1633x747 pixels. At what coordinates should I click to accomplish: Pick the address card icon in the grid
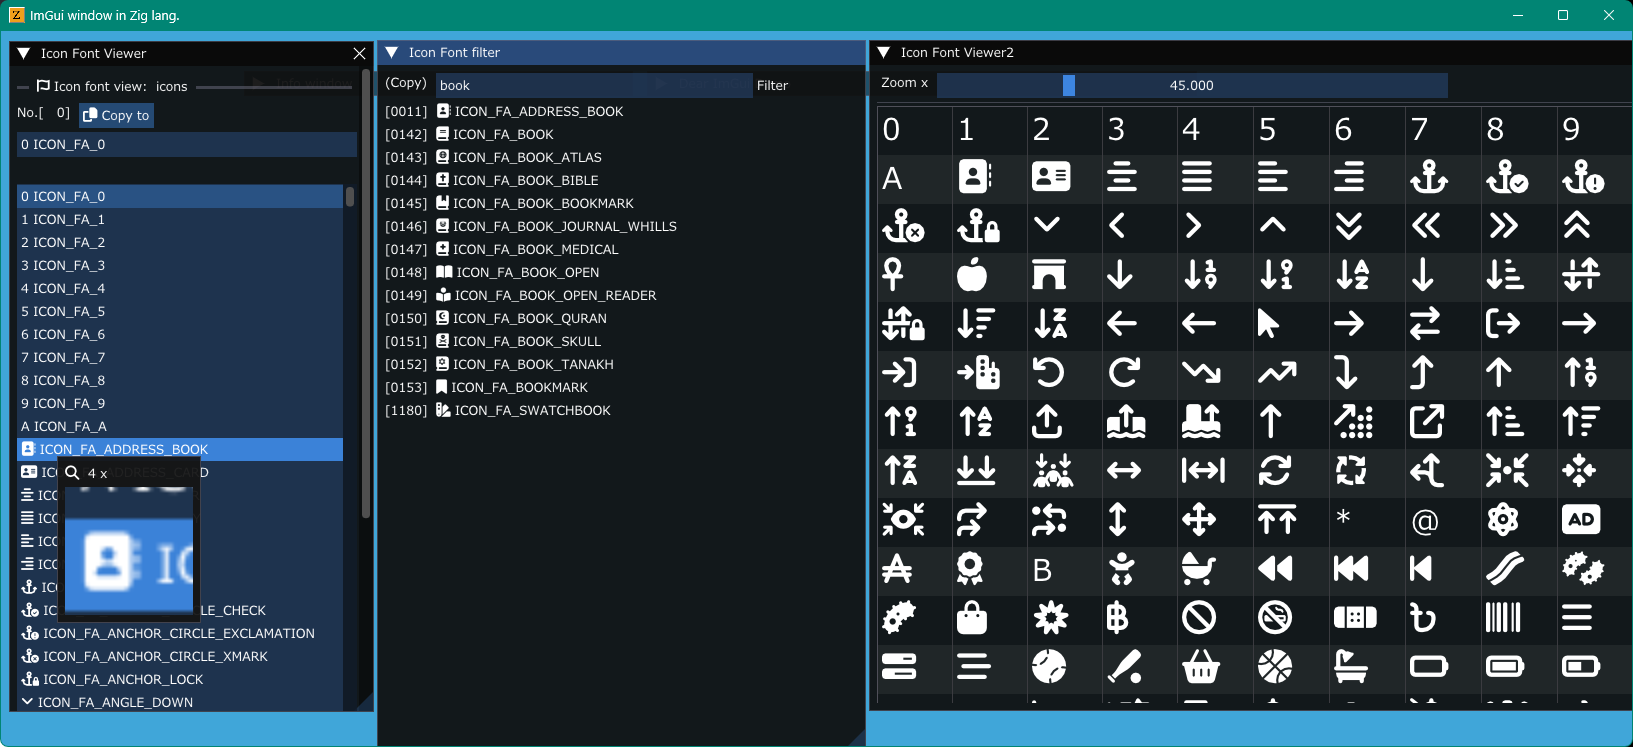tap(1051, 177)
